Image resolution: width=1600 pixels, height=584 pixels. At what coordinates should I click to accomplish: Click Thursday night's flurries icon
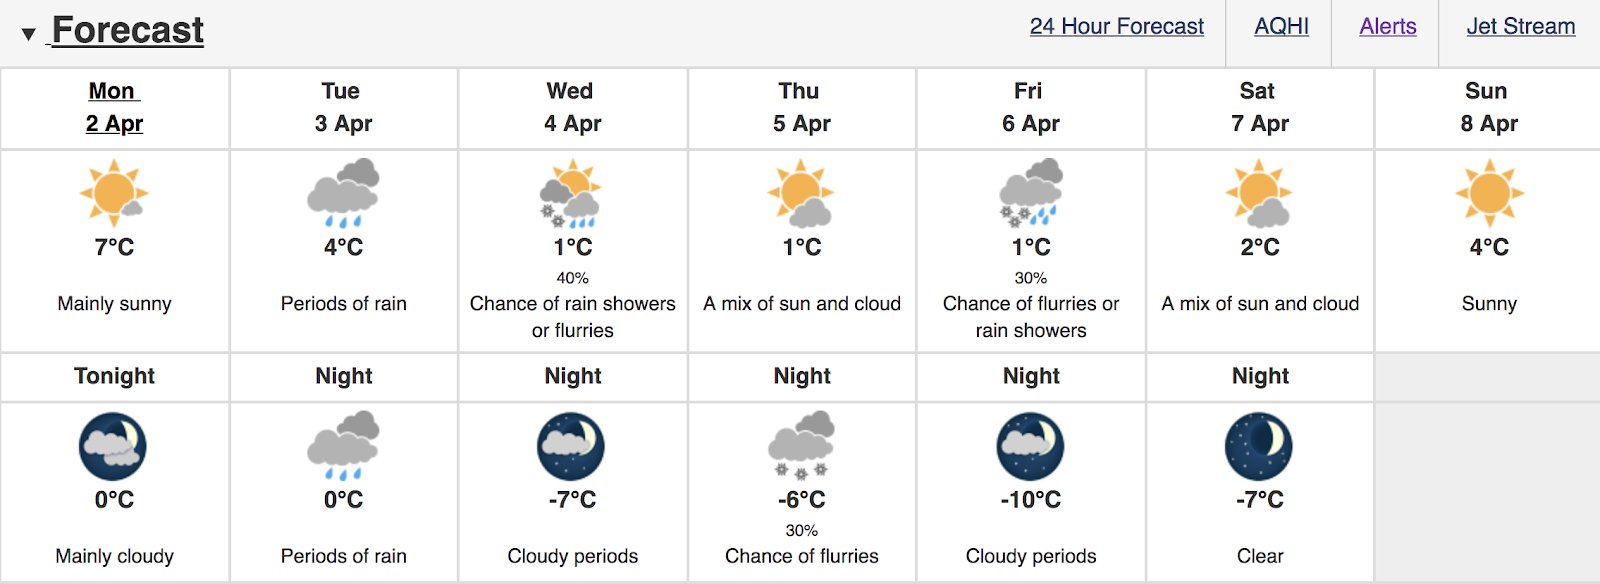pyautogui.click(x=801, y=445)
